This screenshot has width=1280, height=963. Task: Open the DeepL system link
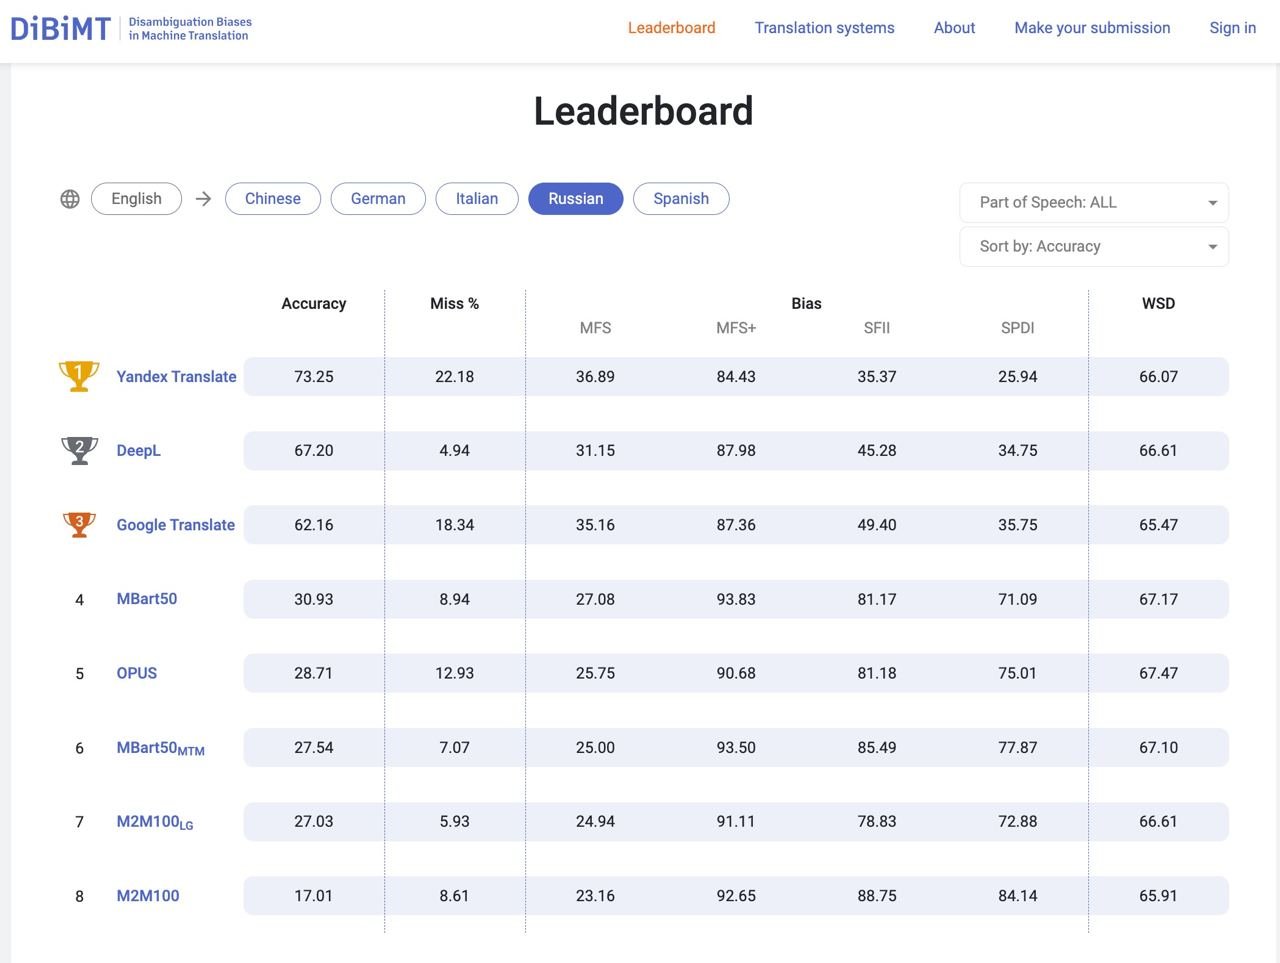pyautogui.click(x=138, y=451)
